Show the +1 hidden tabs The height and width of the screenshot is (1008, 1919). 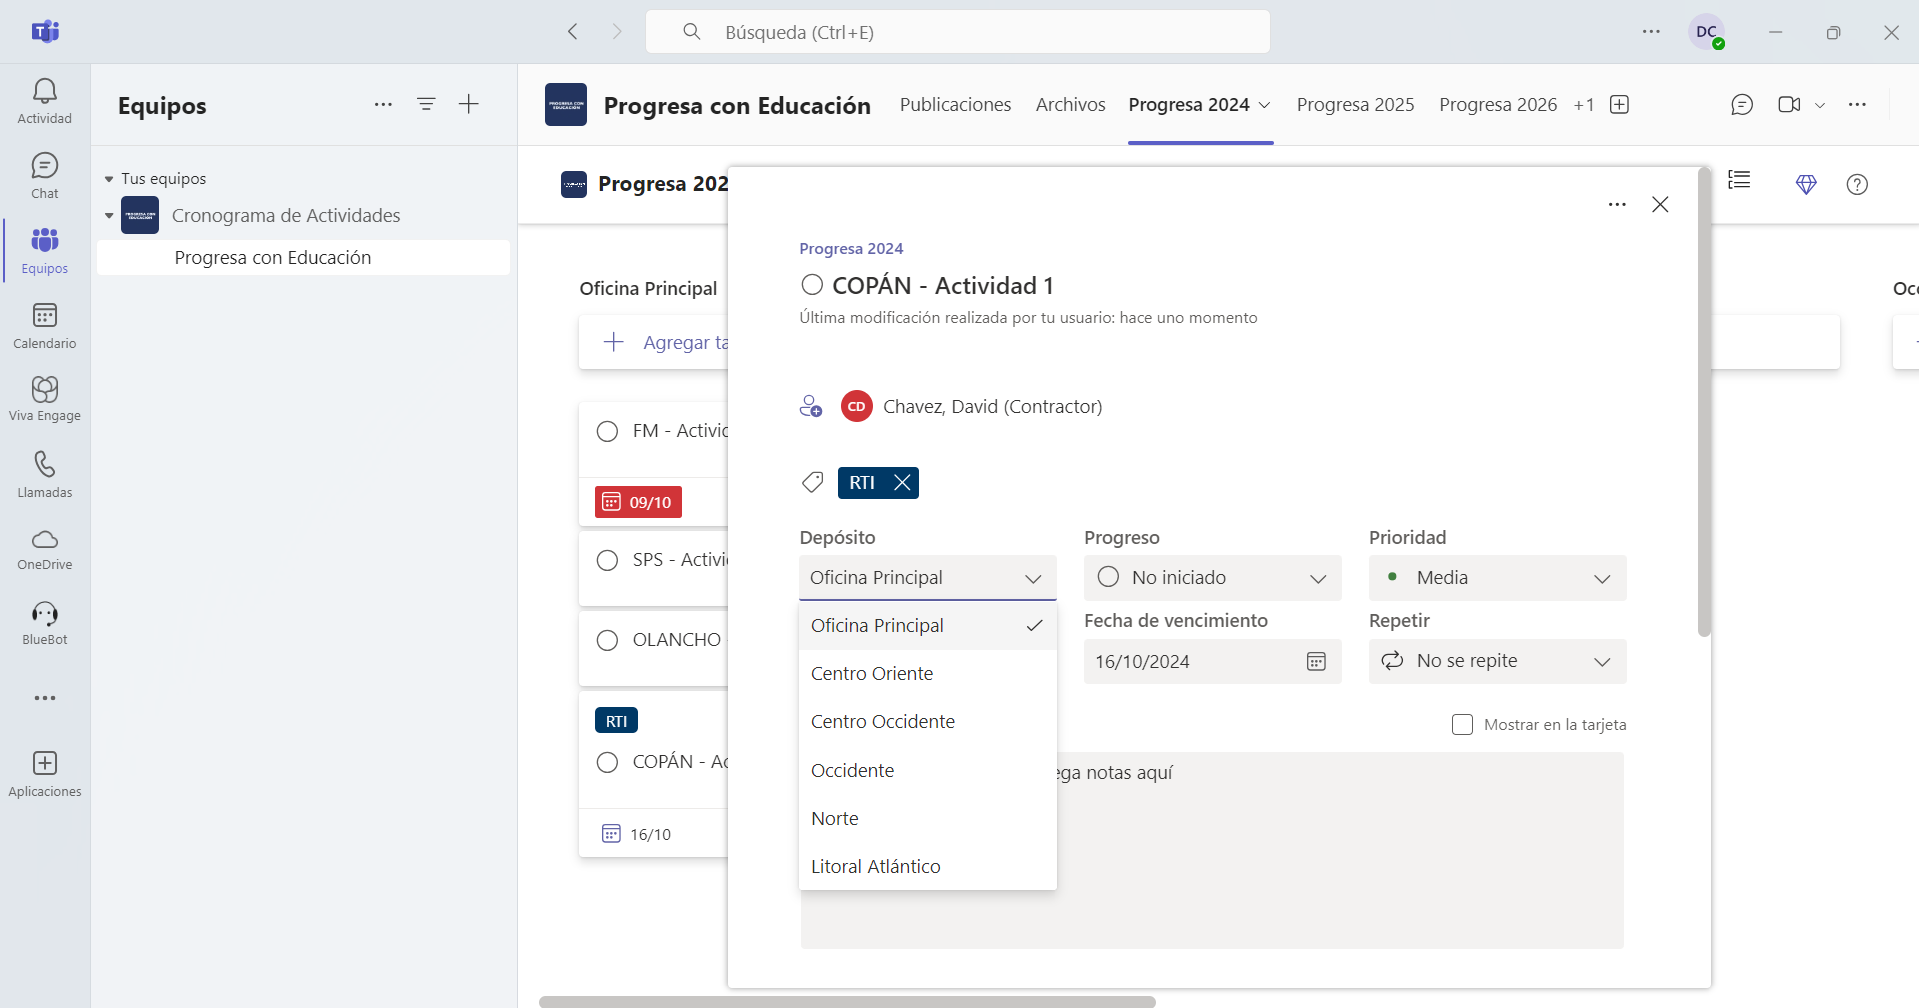click(x=1584, y=105)
